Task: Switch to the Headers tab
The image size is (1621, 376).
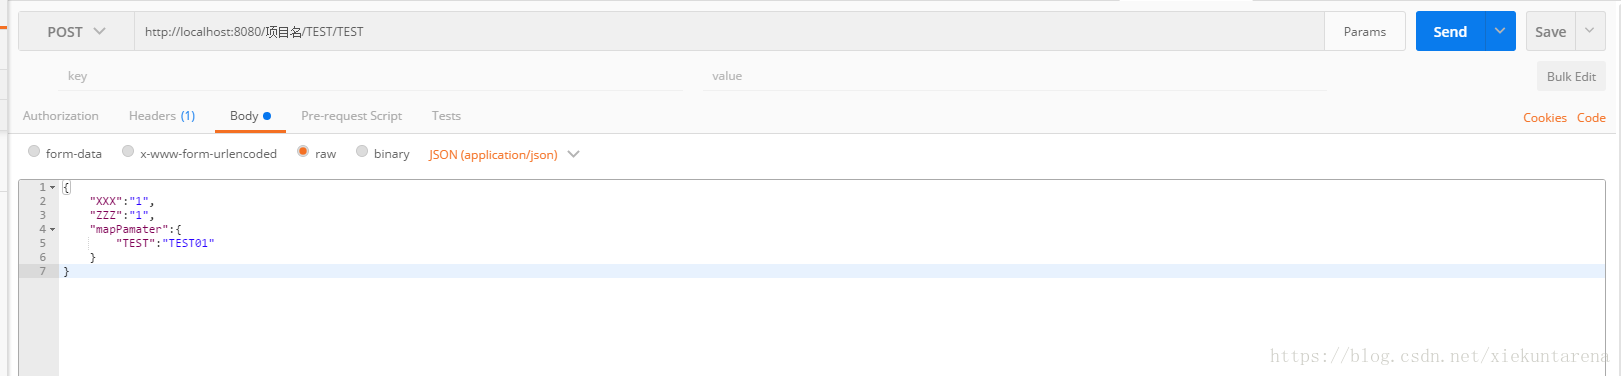Action: coord(162,116)
